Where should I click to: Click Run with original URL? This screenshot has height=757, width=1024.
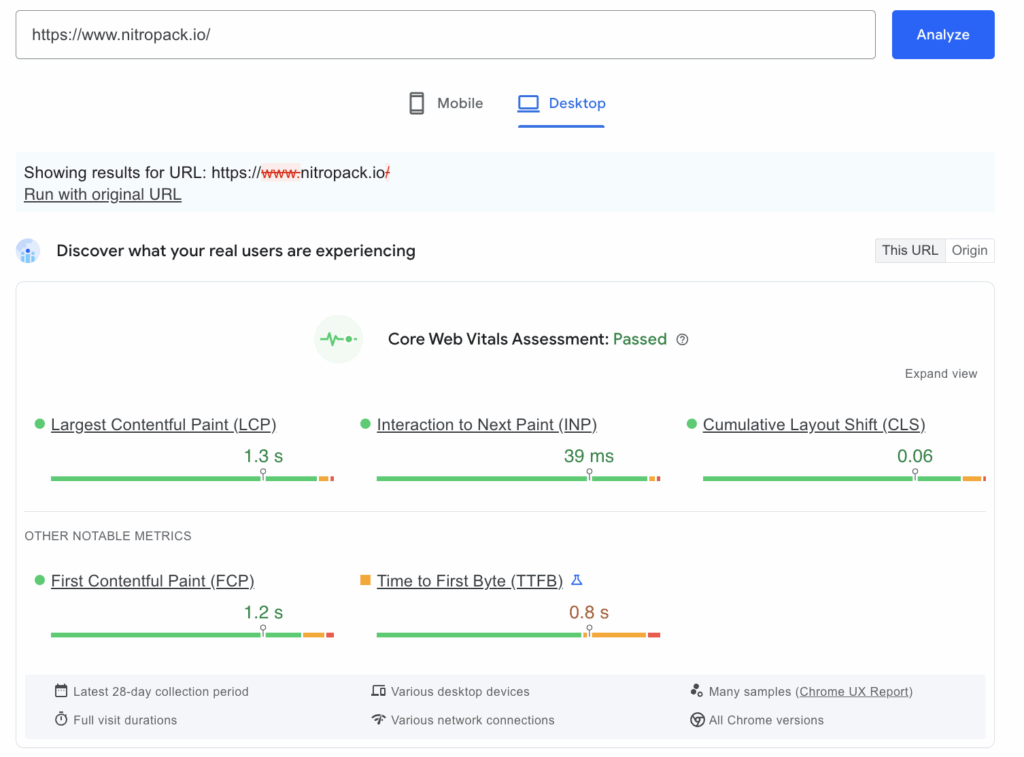click(x=102, y=194)
